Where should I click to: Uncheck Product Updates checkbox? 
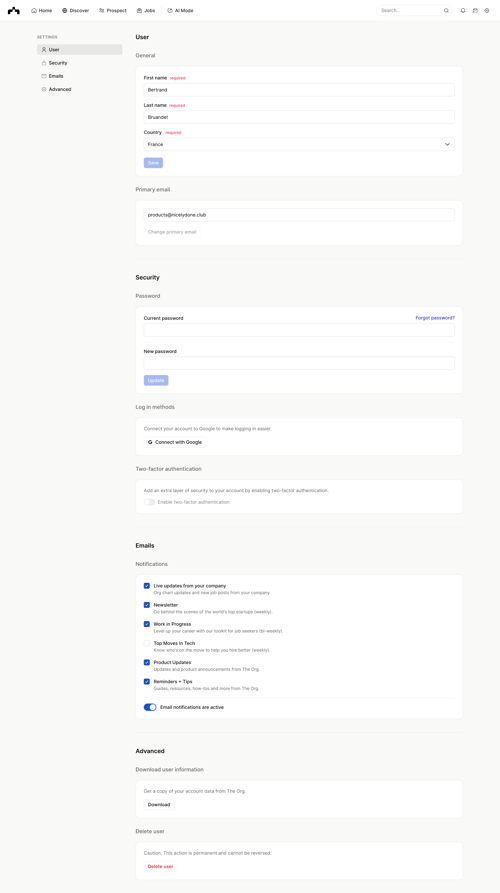click(x=147, y=662)
